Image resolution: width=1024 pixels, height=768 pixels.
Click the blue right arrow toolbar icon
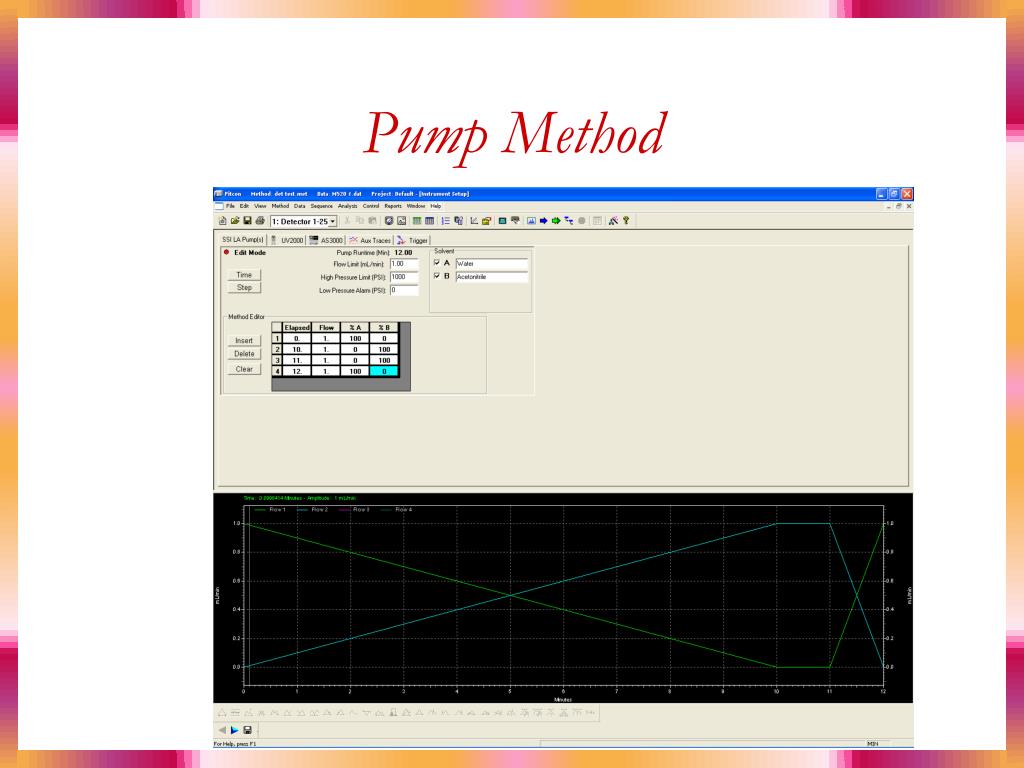pyautogui.click(x=543, y=220)
